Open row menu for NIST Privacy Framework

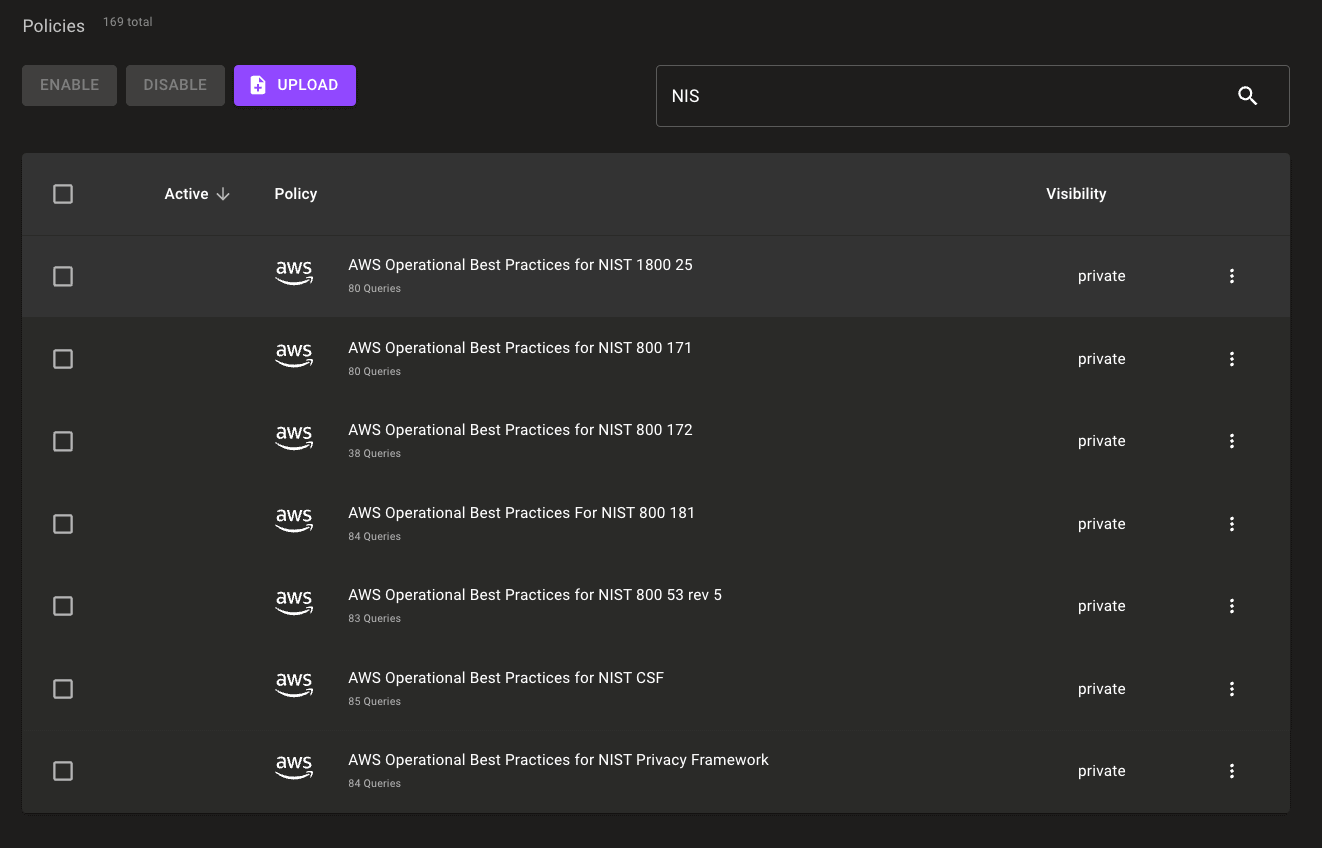[1231, 771]
